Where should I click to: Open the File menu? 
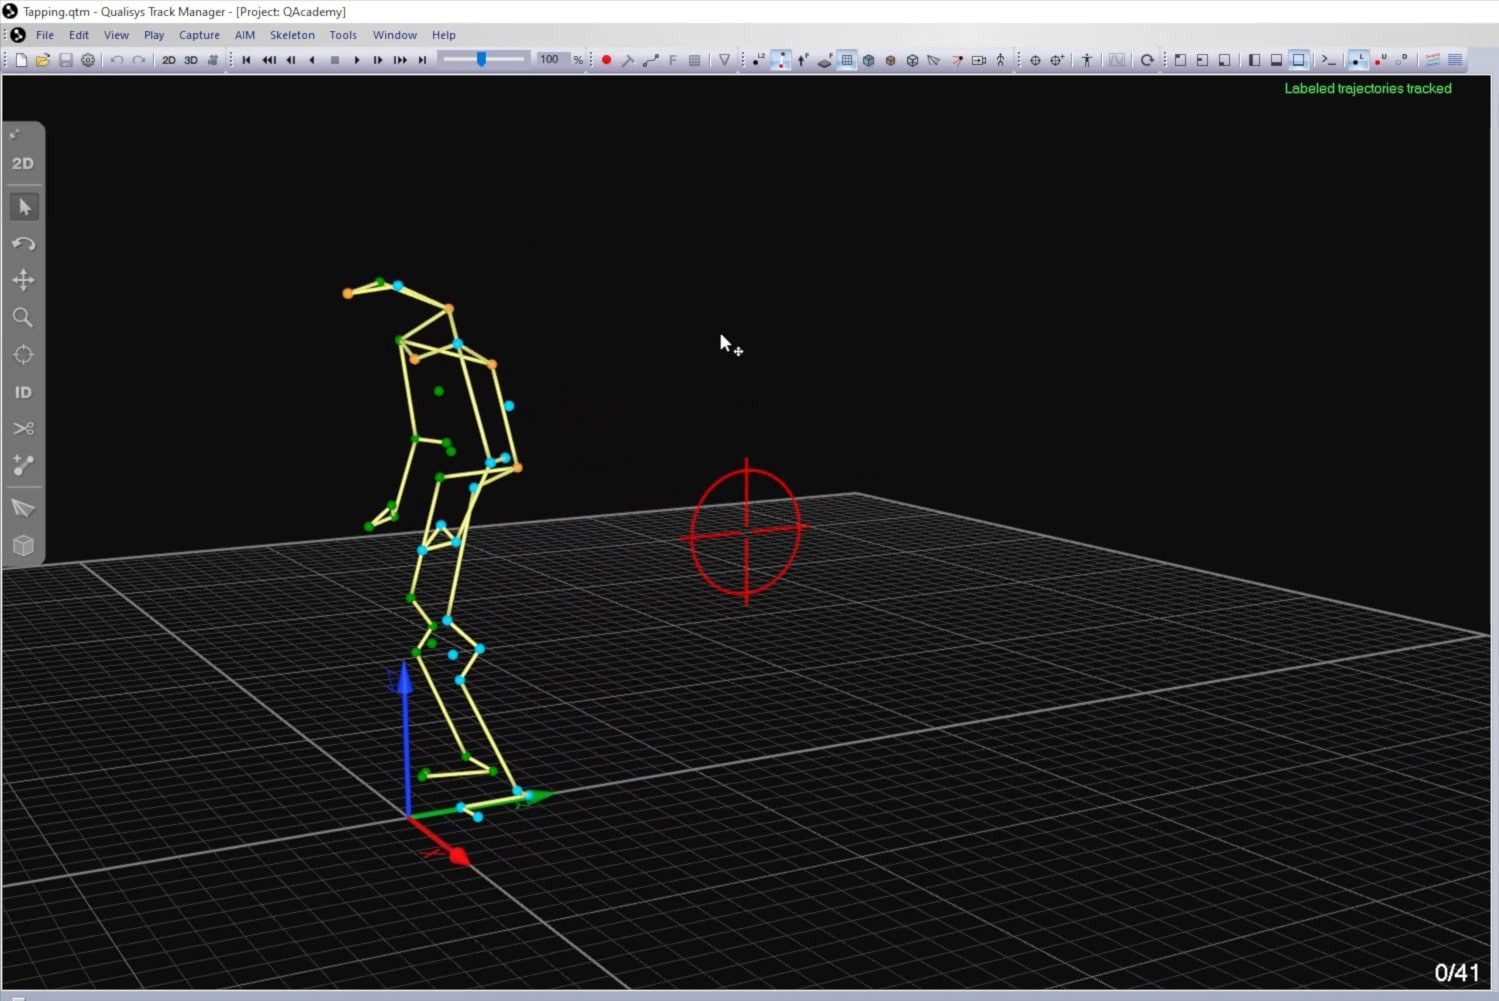(x=45, y=35)
